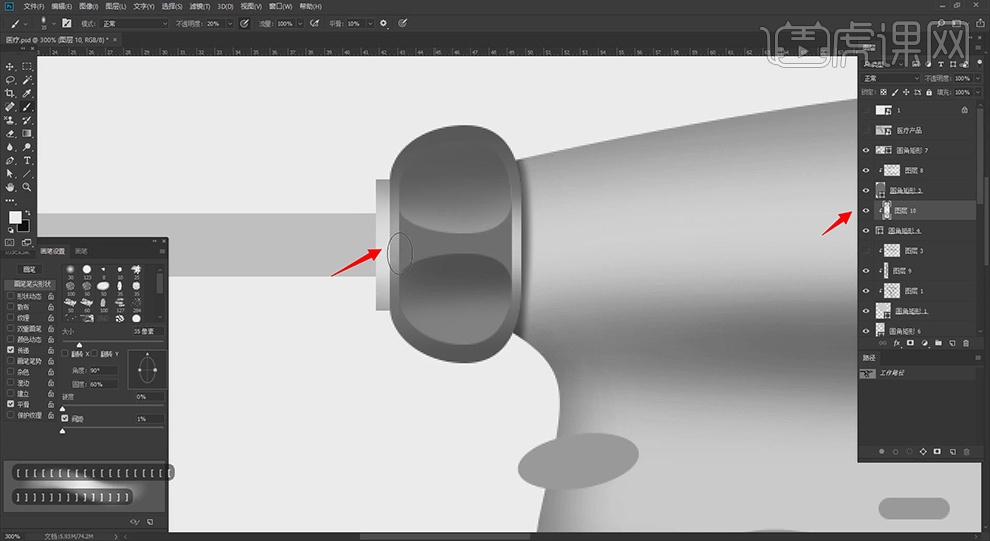Select the Eyedropper tool
The image size is (990, 541).
27,93
